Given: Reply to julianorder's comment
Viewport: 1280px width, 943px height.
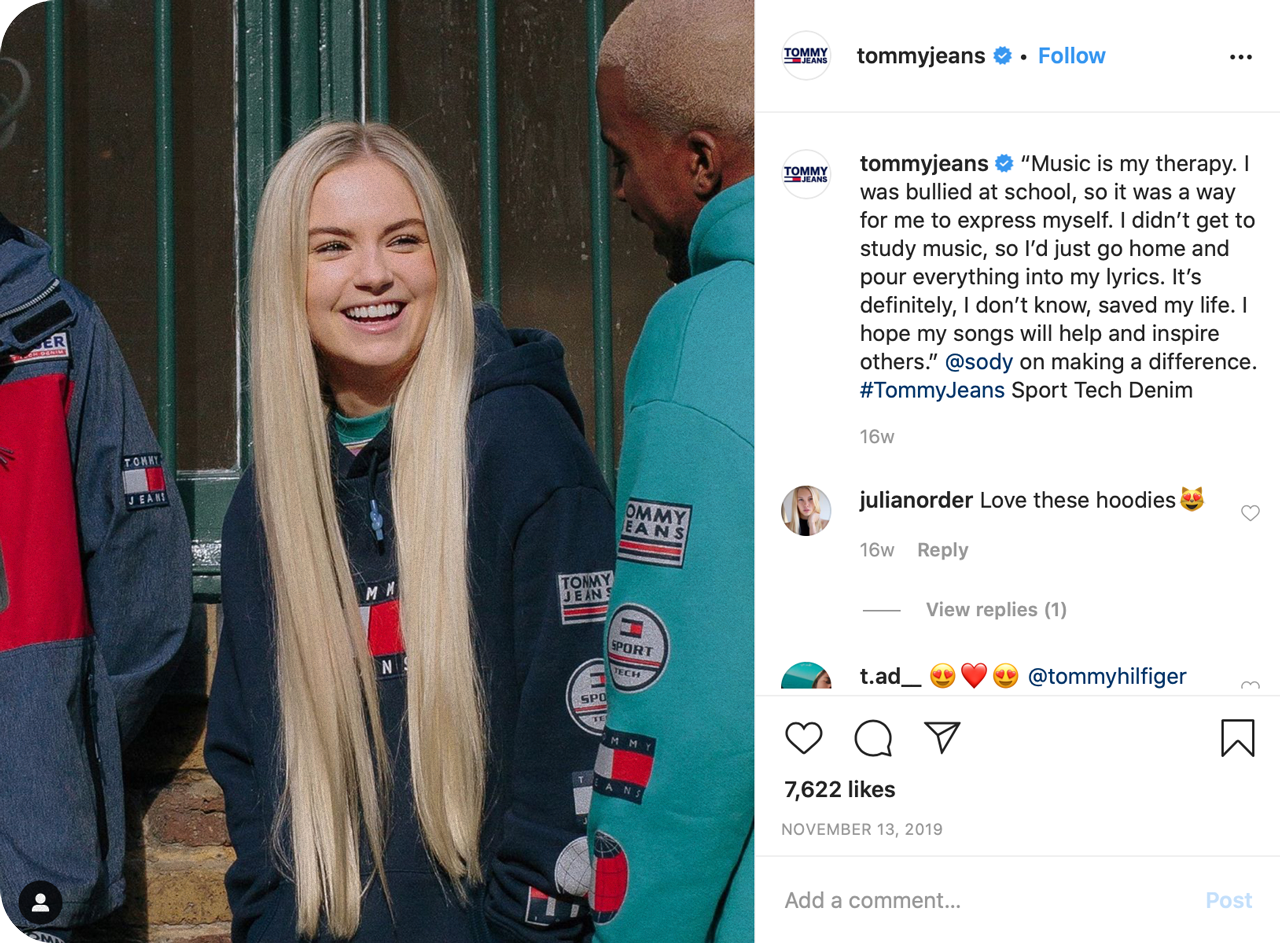Looking at the screenshot, I should click(943, 550).
